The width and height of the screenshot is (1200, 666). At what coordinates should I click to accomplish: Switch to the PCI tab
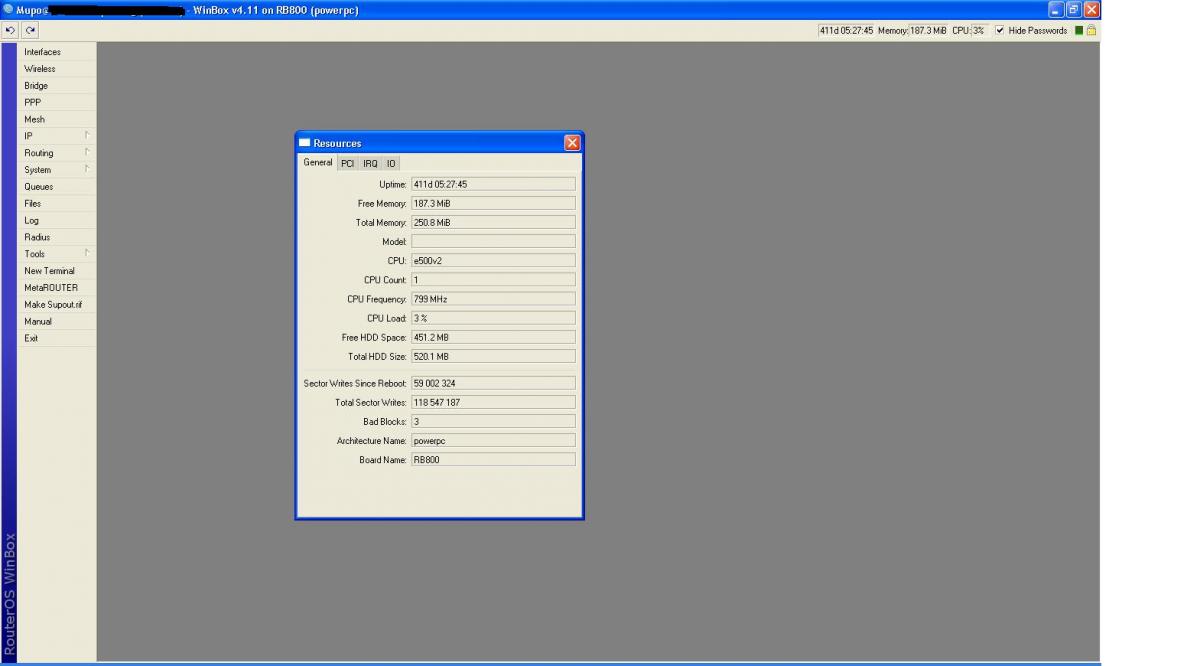click(x=347, y=163)
